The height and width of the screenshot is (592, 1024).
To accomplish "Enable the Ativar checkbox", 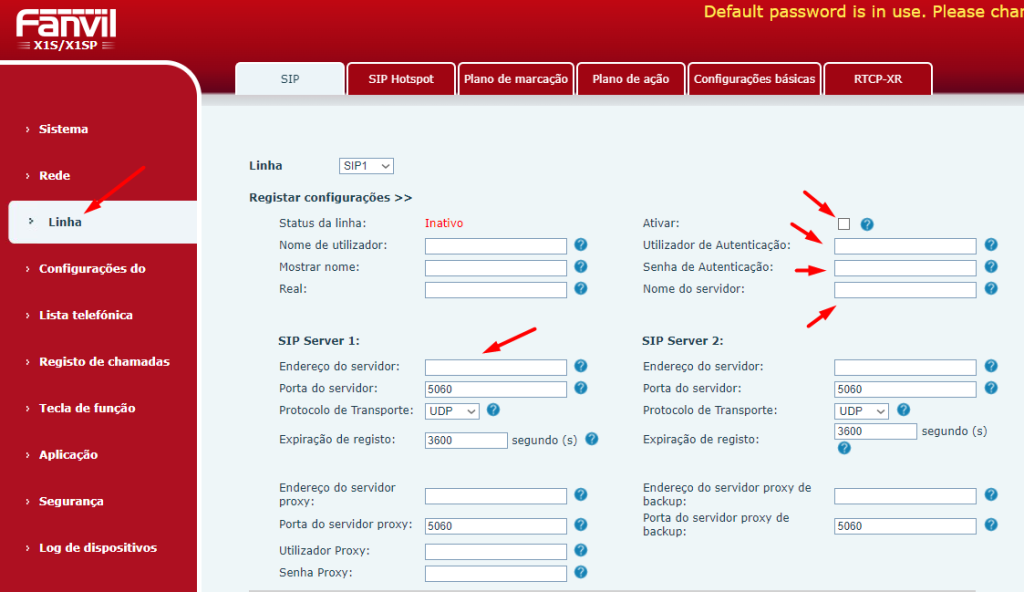I will pos(844,223).
